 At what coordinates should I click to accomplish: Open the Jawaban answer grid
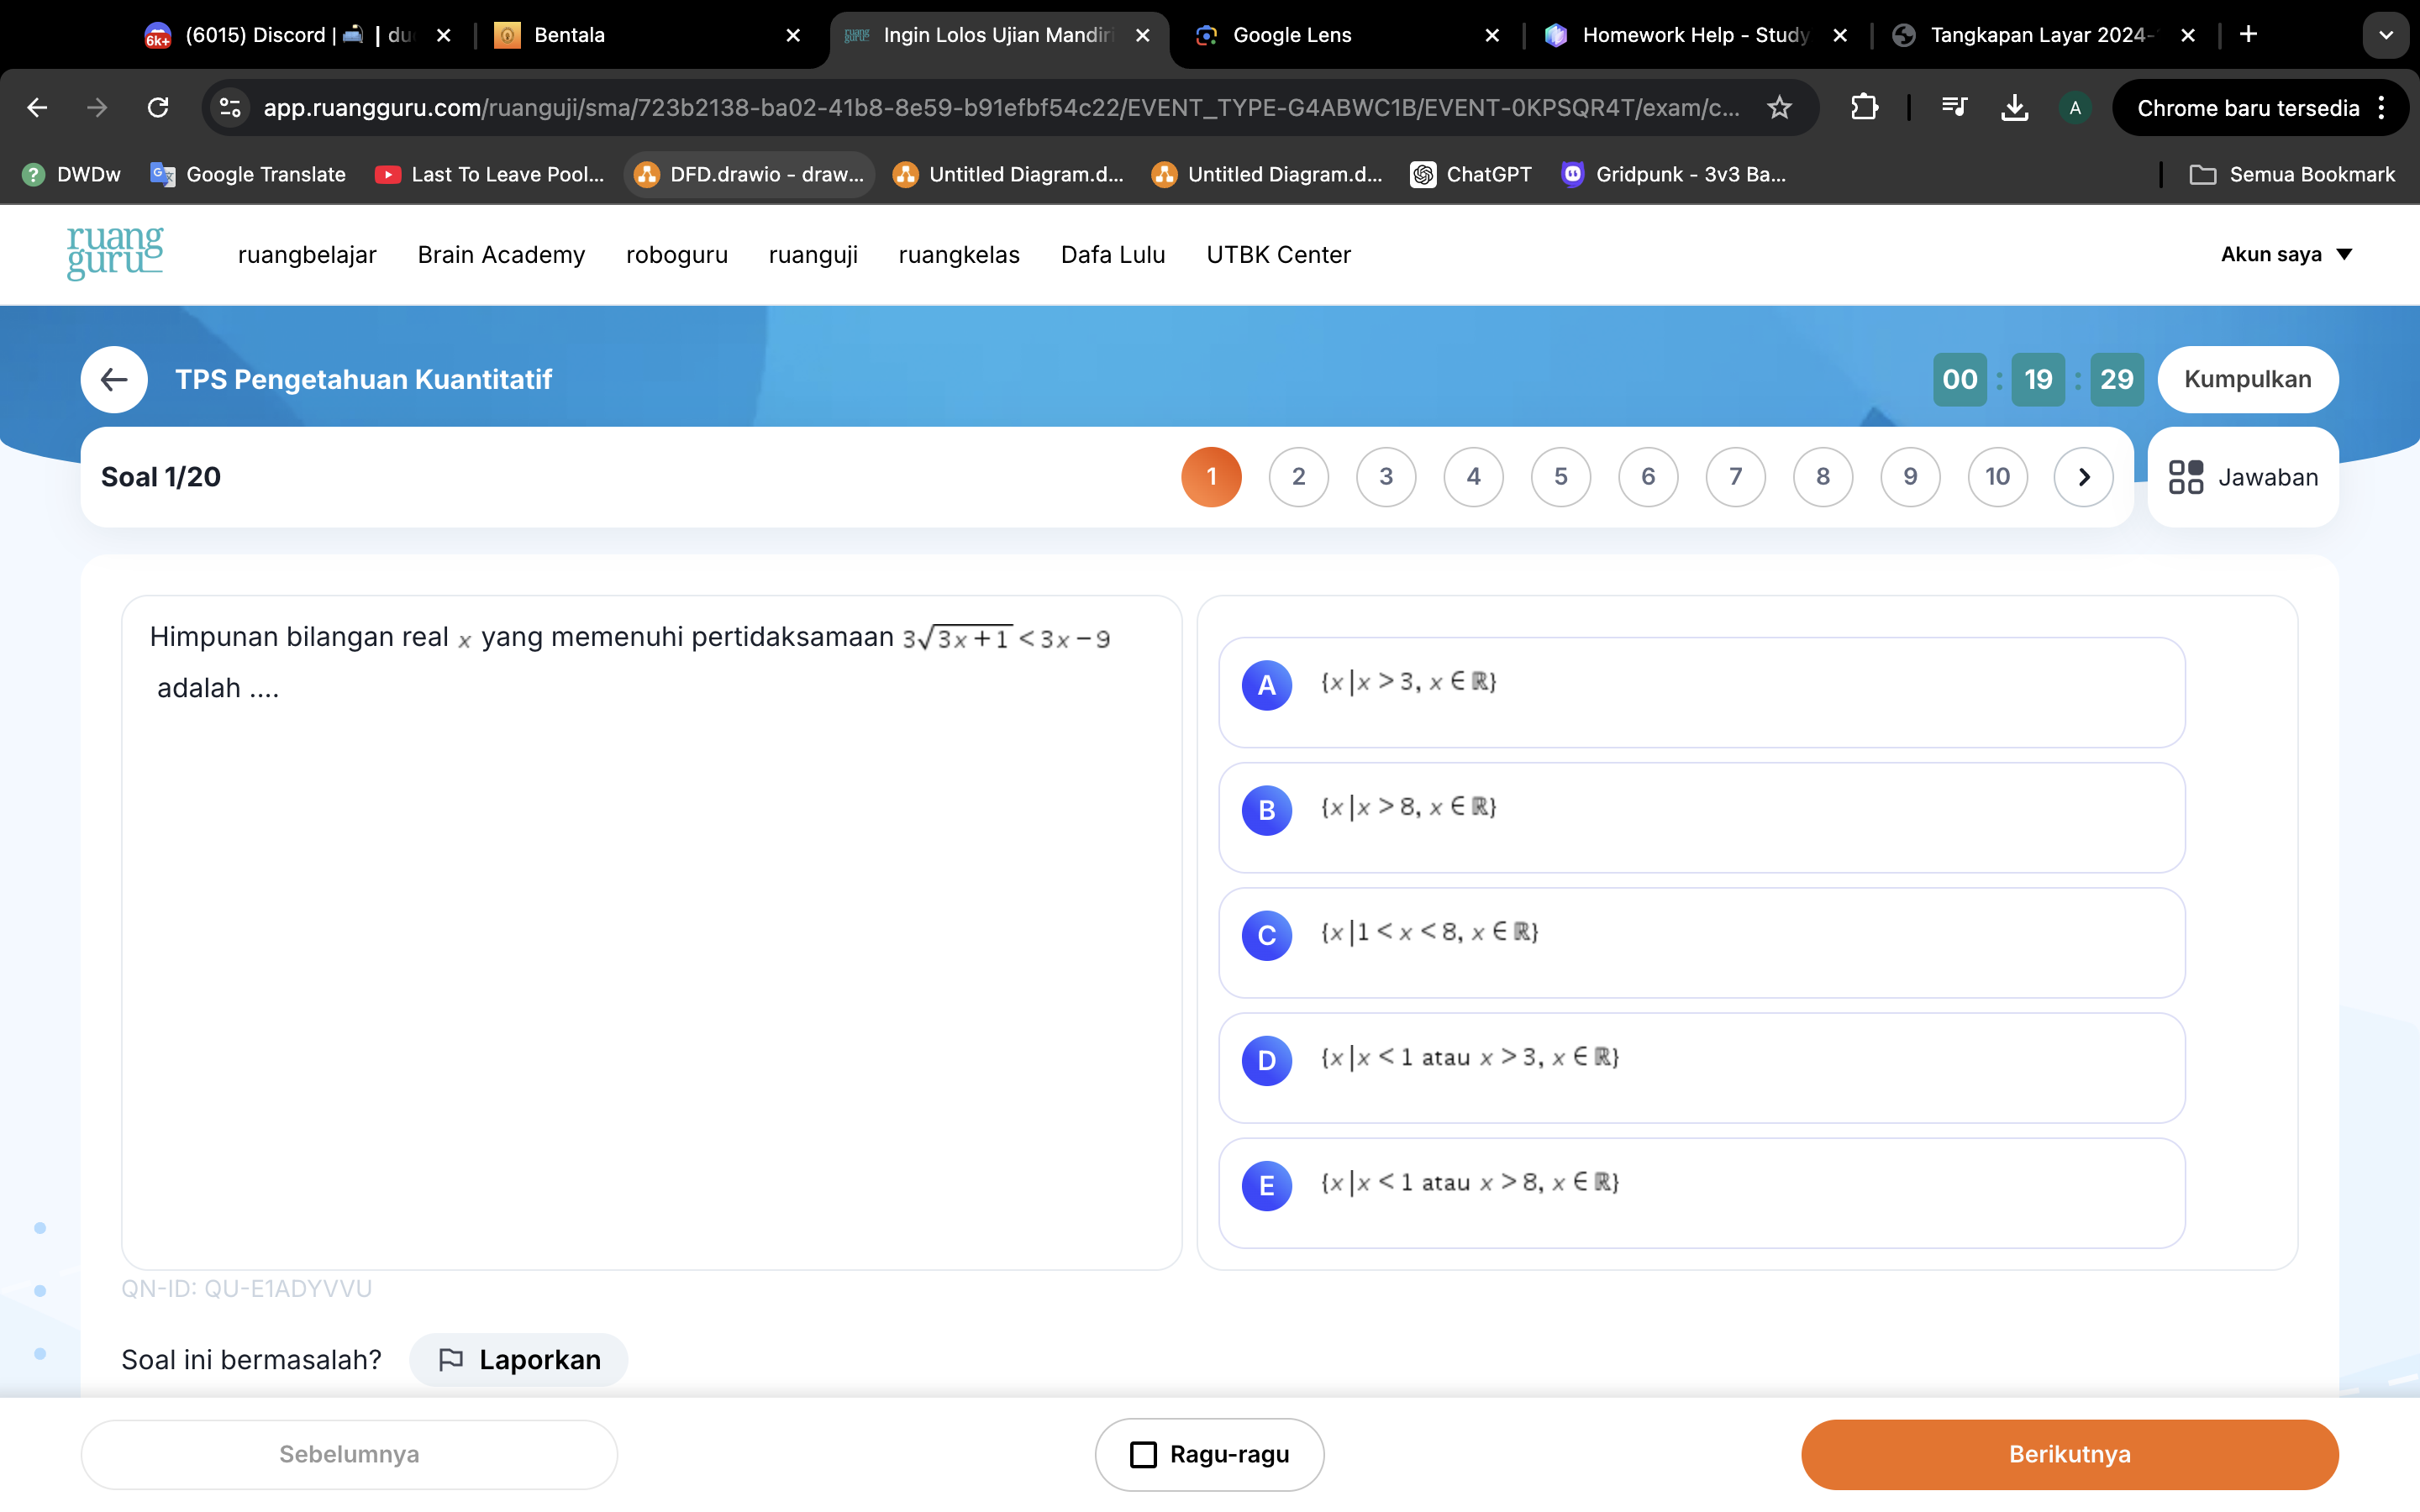(2242, 477)
